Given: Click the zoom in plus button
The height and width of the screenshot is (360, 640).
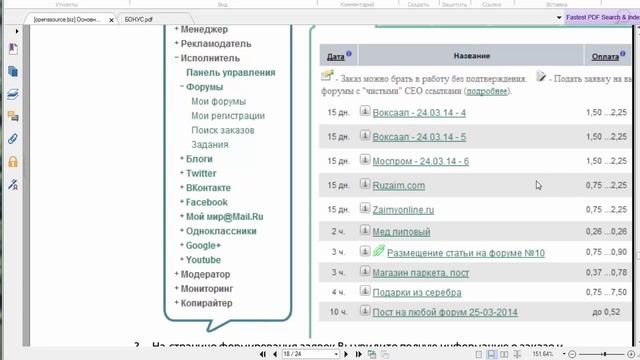Looking at the screenshot, I should [x=631, y=354].
